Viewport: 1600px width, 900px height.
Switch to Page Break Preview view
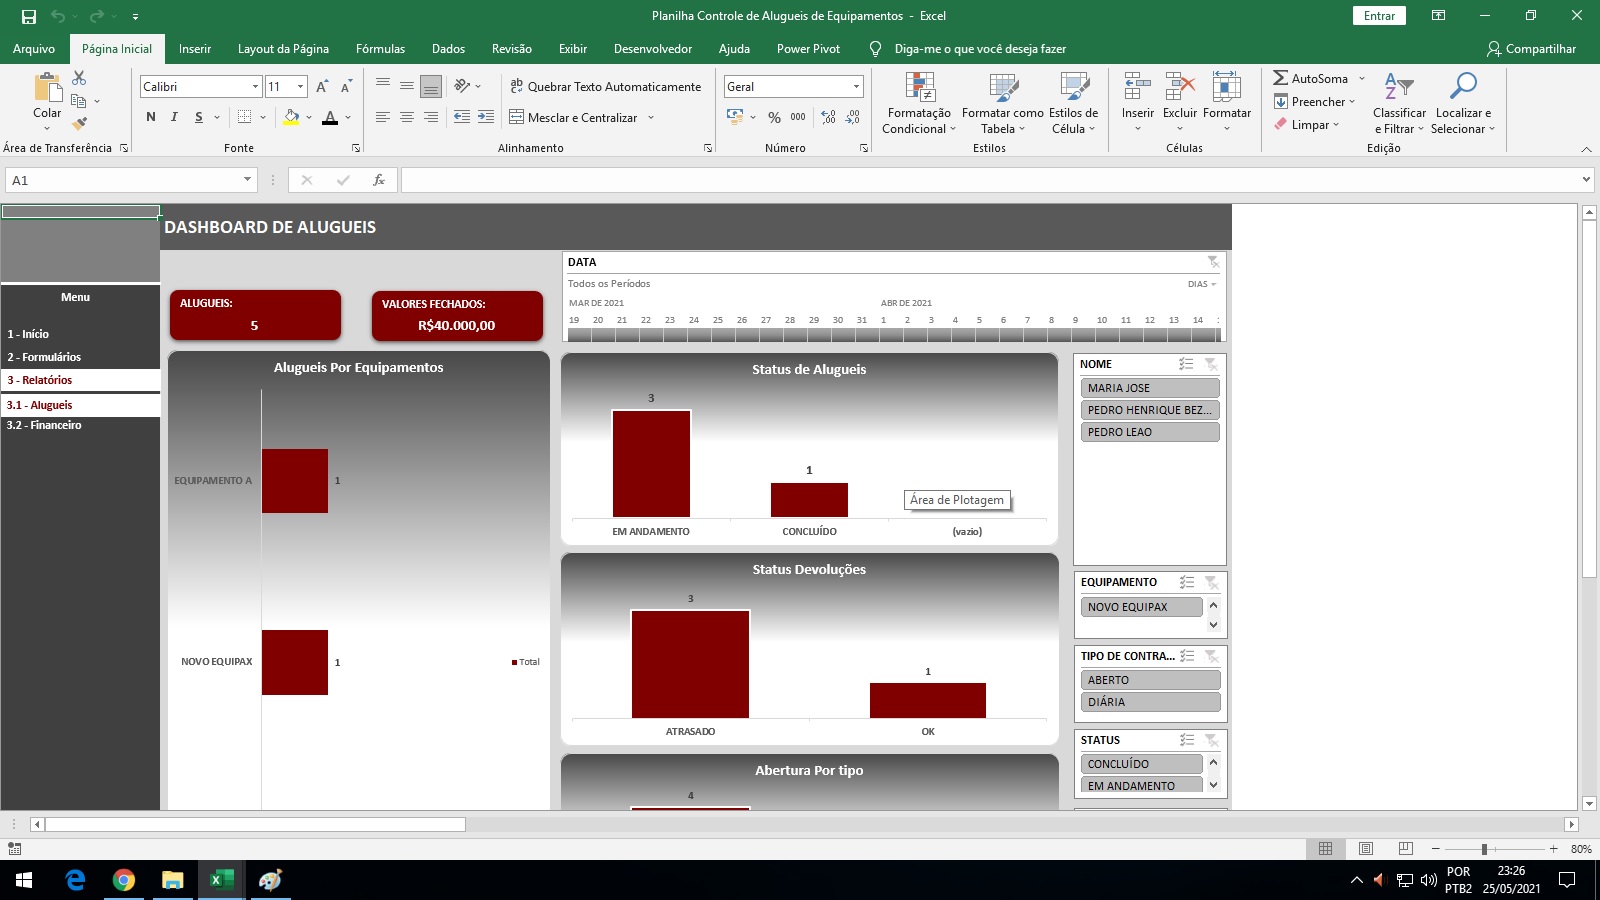pyautogui.click(x=1405, y=849)
